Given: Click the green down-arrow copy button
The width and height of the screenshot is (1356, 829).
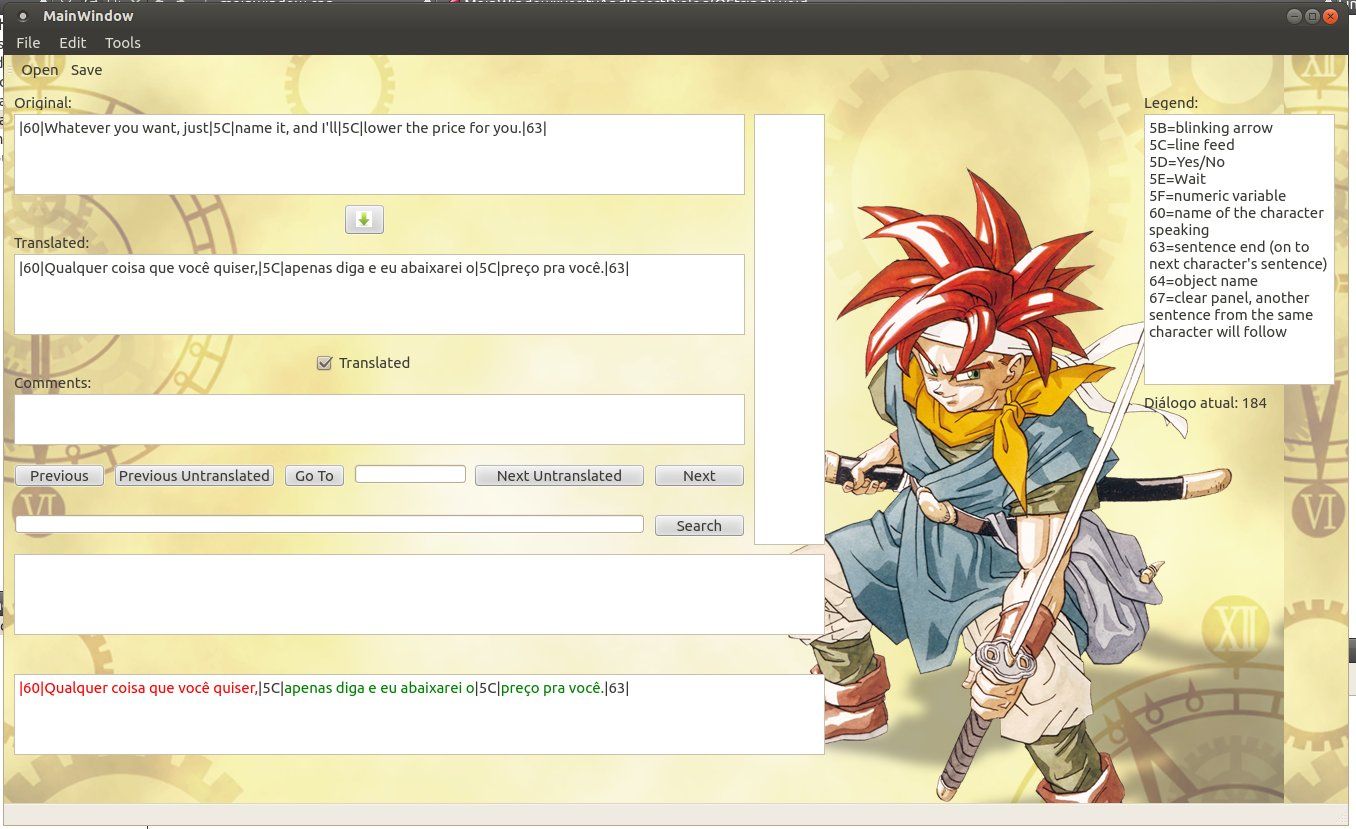Looking at the screenshot, I should point(364,219).
